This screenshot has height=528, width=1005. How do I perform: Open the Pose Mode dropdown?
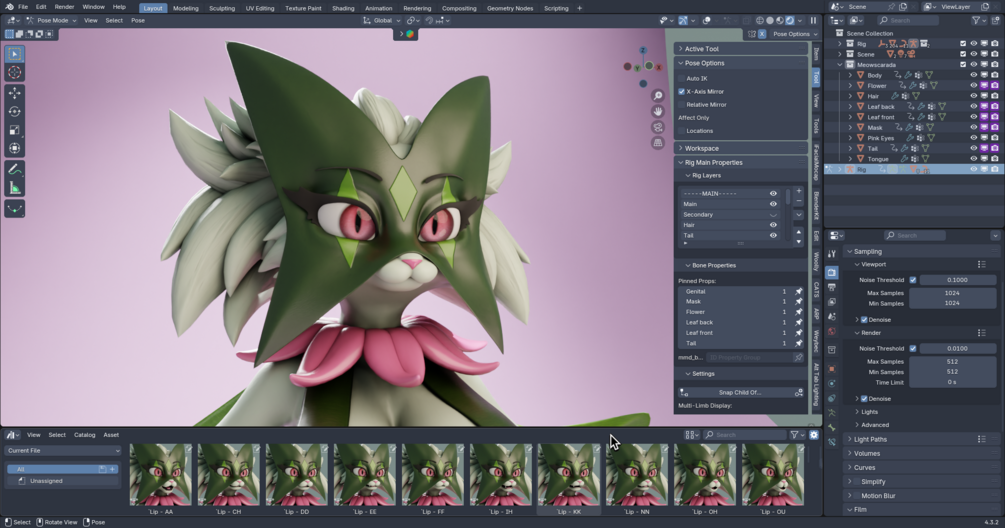[x=51, y=21]
